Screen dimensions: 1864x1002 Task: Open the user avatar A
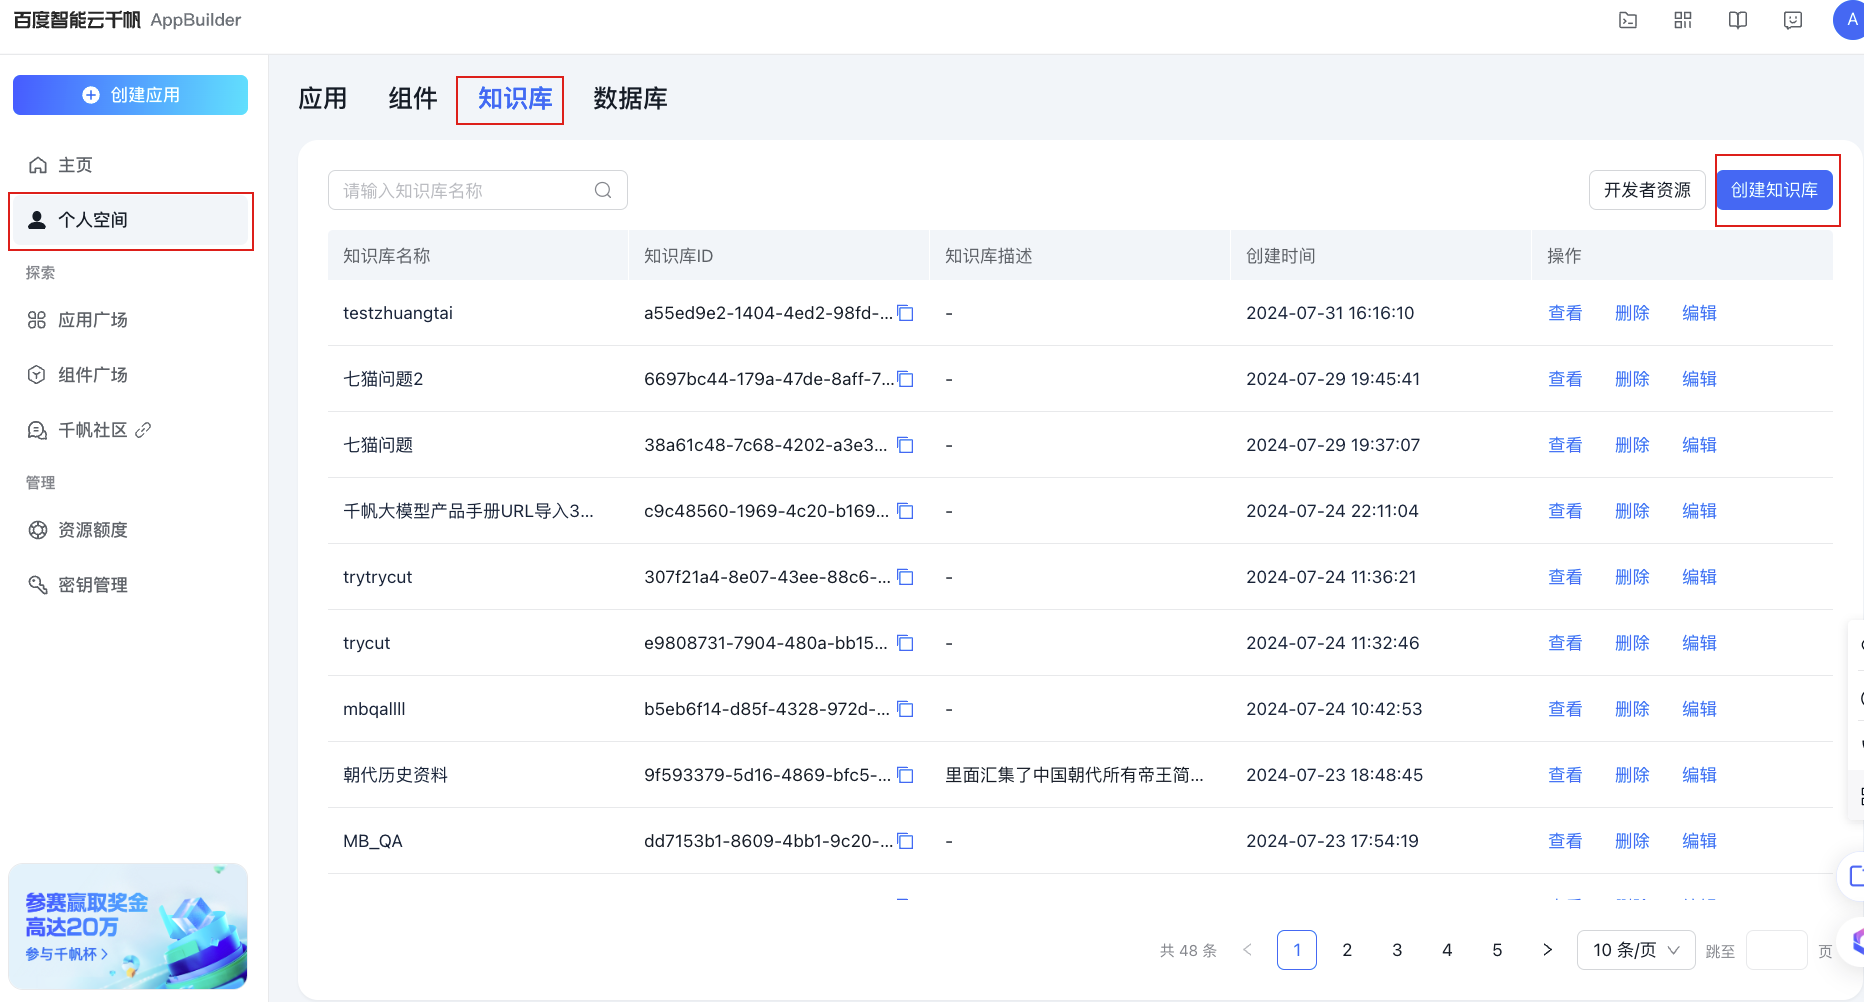(x=1850, y=20)
